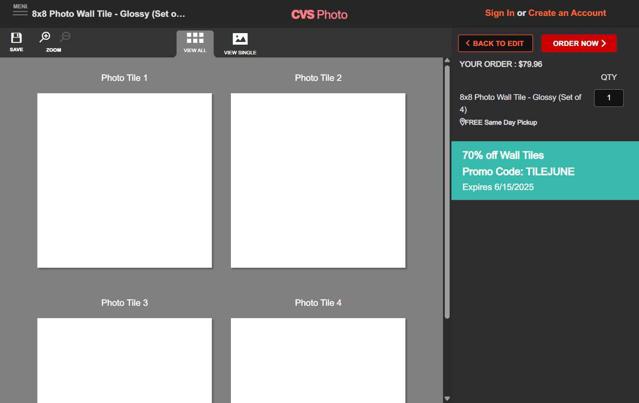Proceed with the Order Now button

pyautogui.click(x=579, y=43)
